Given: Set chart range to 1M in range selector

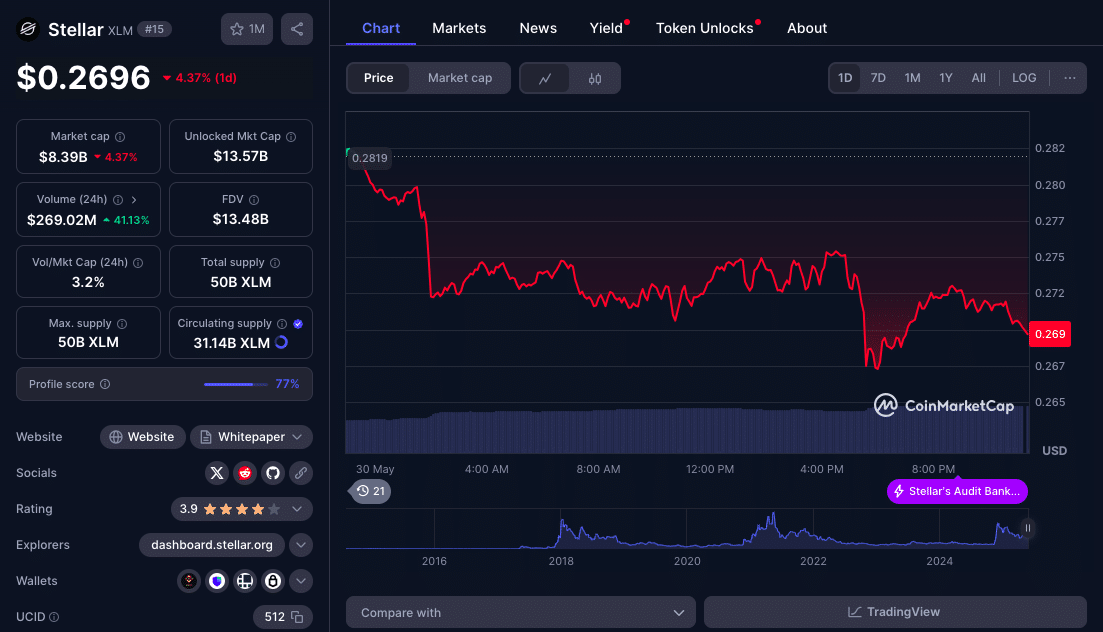Looking at the screenshot, I should [912, 78].
